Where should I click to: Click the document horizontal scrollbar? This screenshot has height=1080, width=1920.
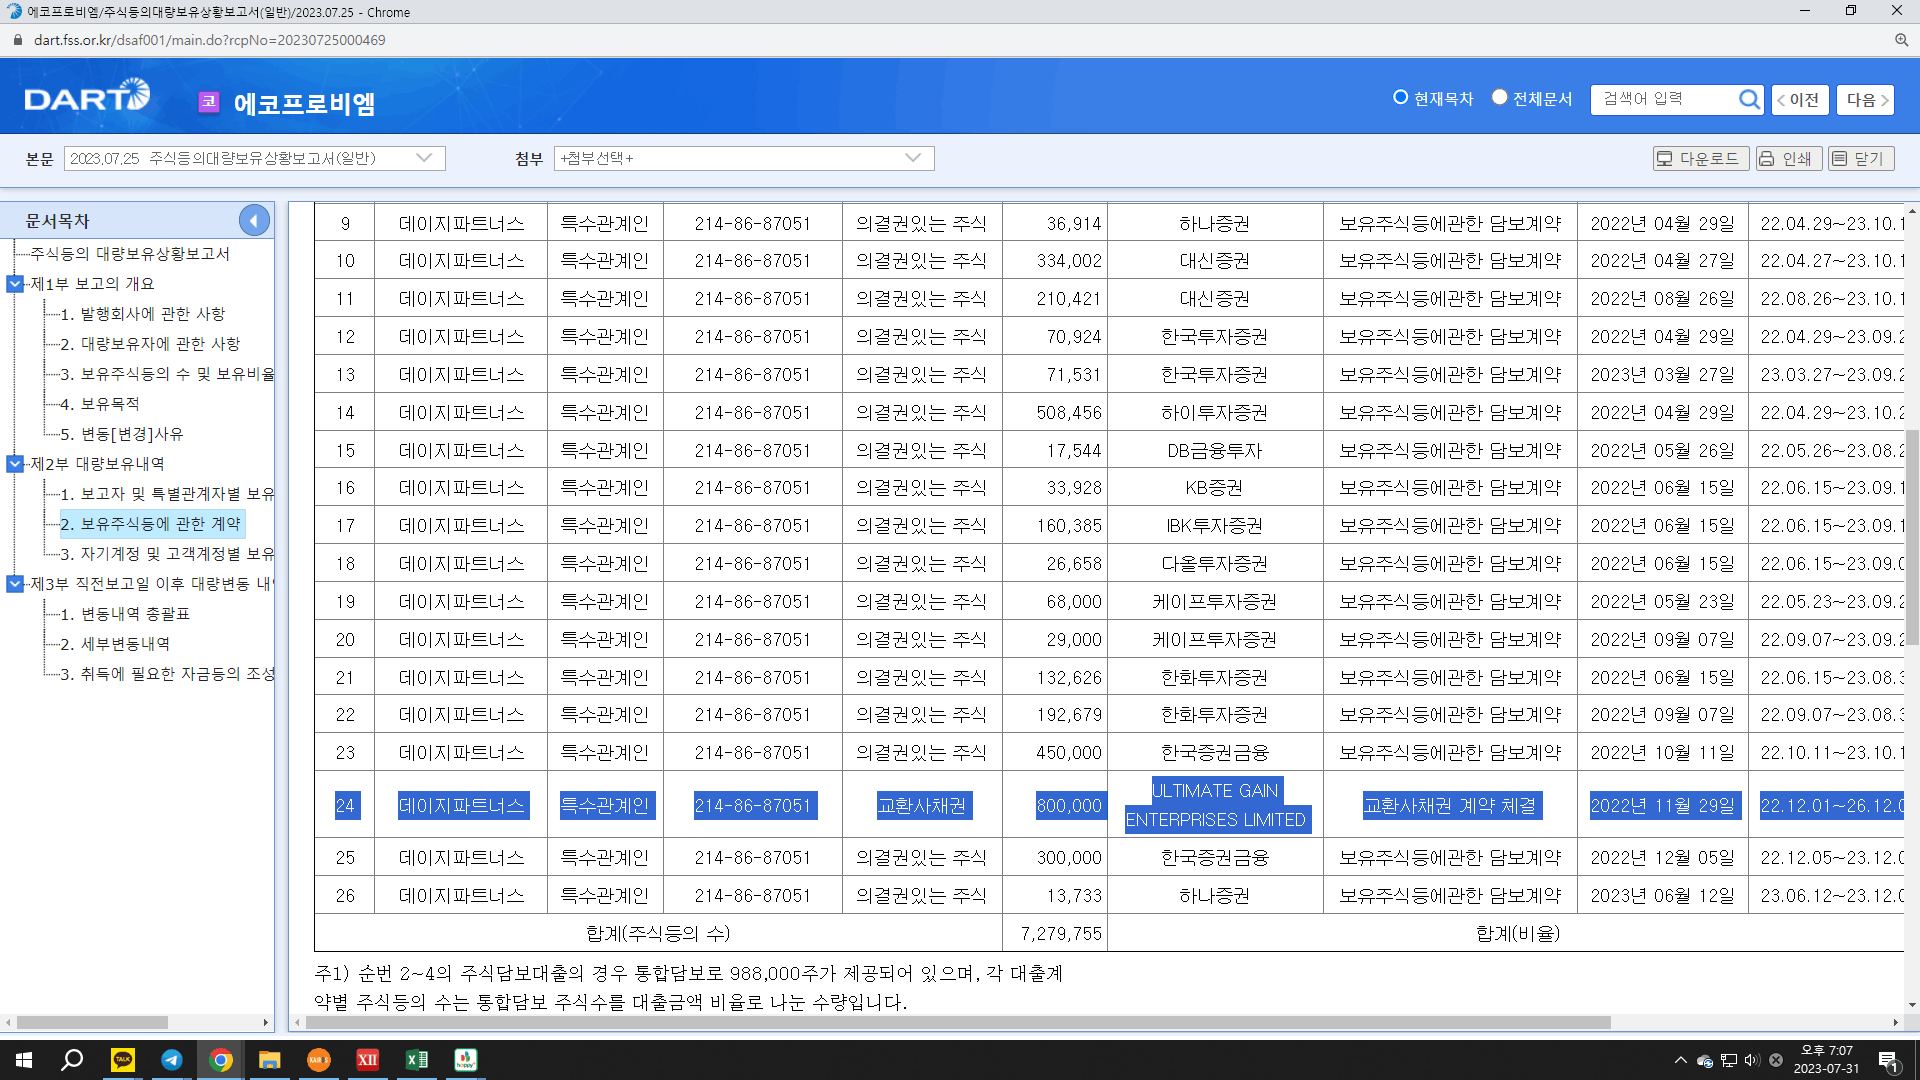958,1022
